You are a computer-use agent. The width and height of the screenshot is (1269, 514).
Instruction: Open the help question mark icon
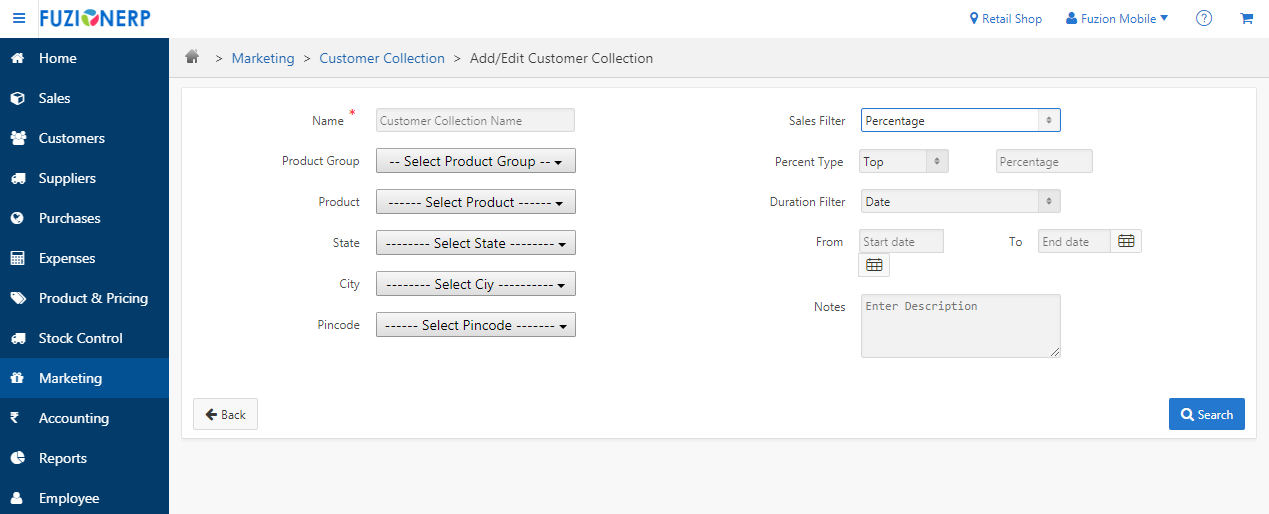tap(1204, 19)
